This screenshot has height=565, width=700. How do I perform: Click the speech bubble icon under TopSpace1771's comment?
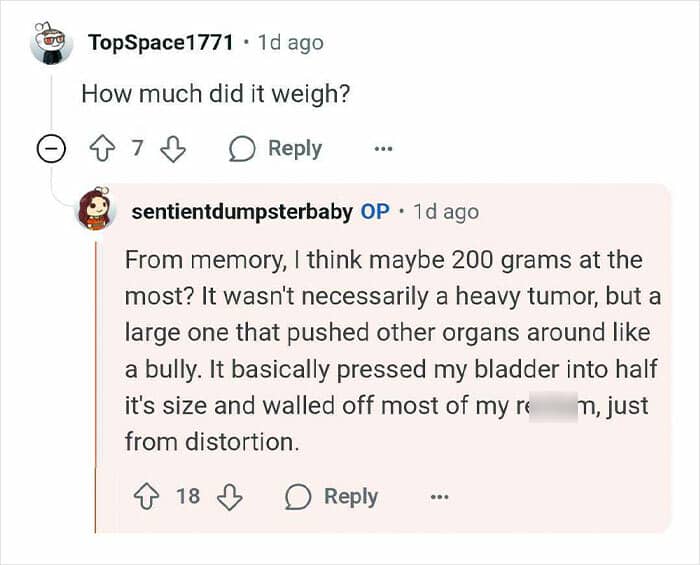tap(242, 149)
